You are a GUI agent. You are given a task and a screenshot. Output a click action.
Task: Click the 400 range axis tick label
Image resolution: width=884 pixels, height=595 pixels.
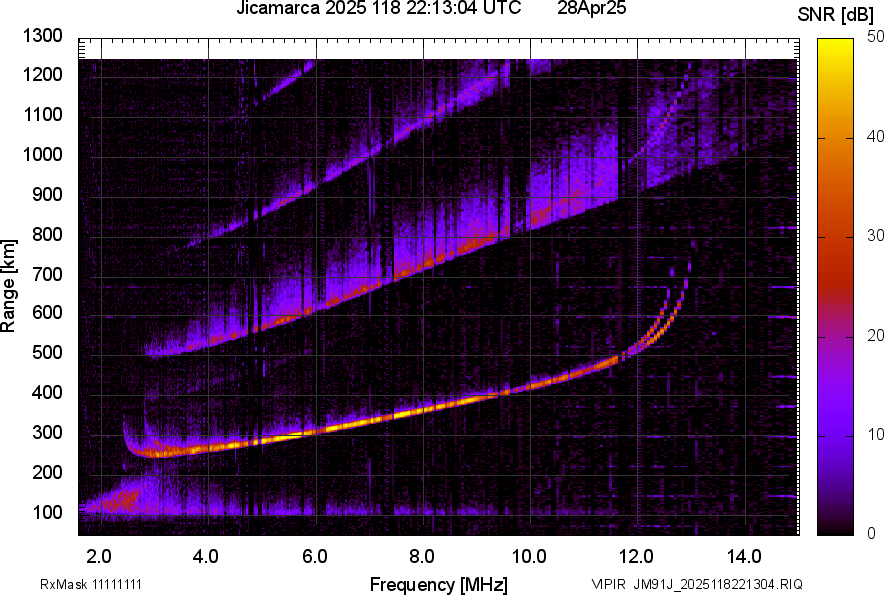[x=47, y=392]
